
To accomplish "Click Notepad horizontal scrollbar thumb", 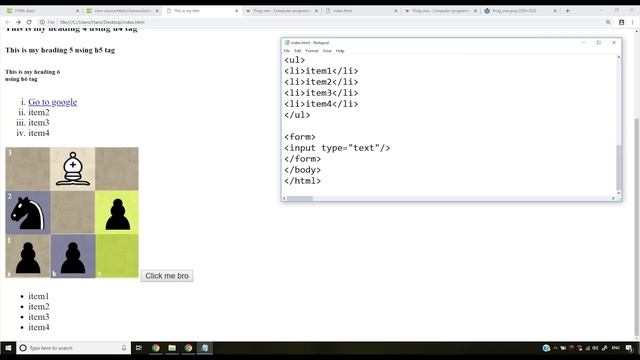I will [300, 198].
